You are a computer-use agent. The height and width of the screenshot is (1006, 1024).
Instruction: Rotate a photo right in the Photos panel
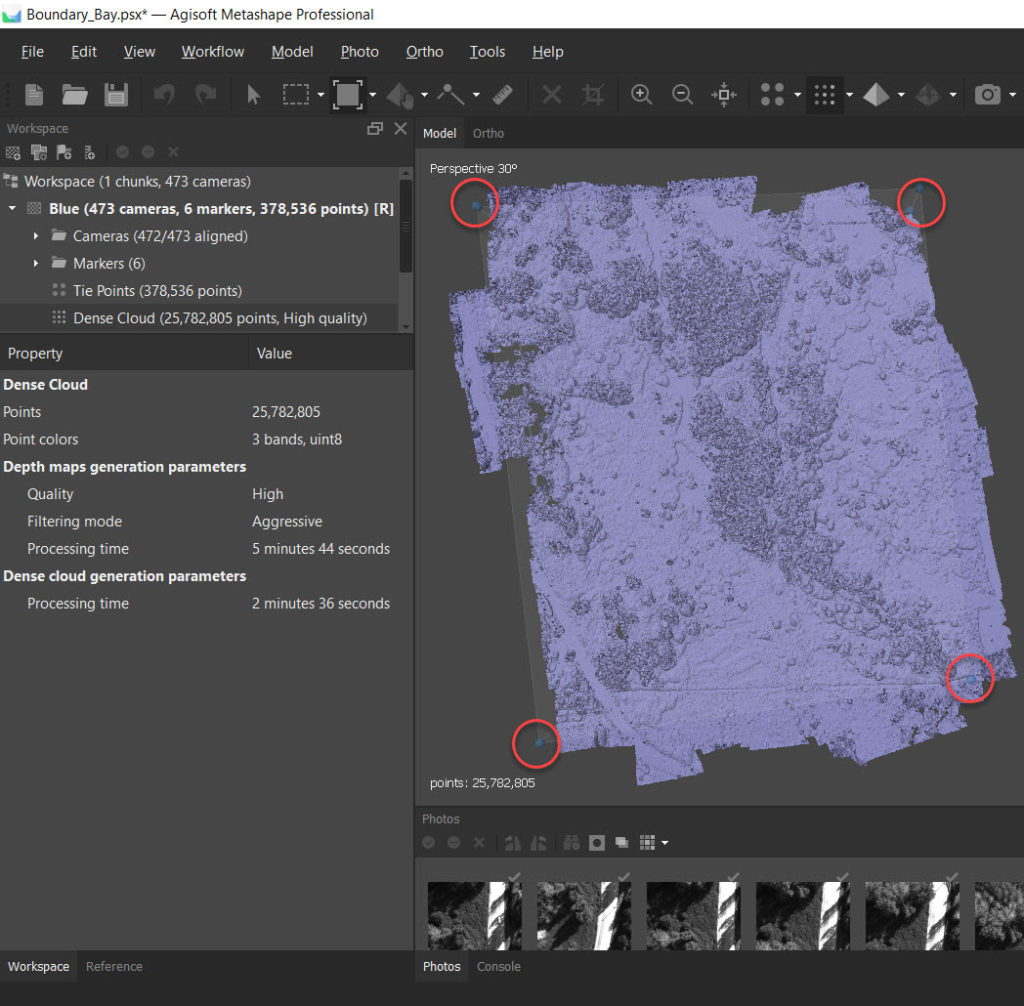[x=536, y=842]
